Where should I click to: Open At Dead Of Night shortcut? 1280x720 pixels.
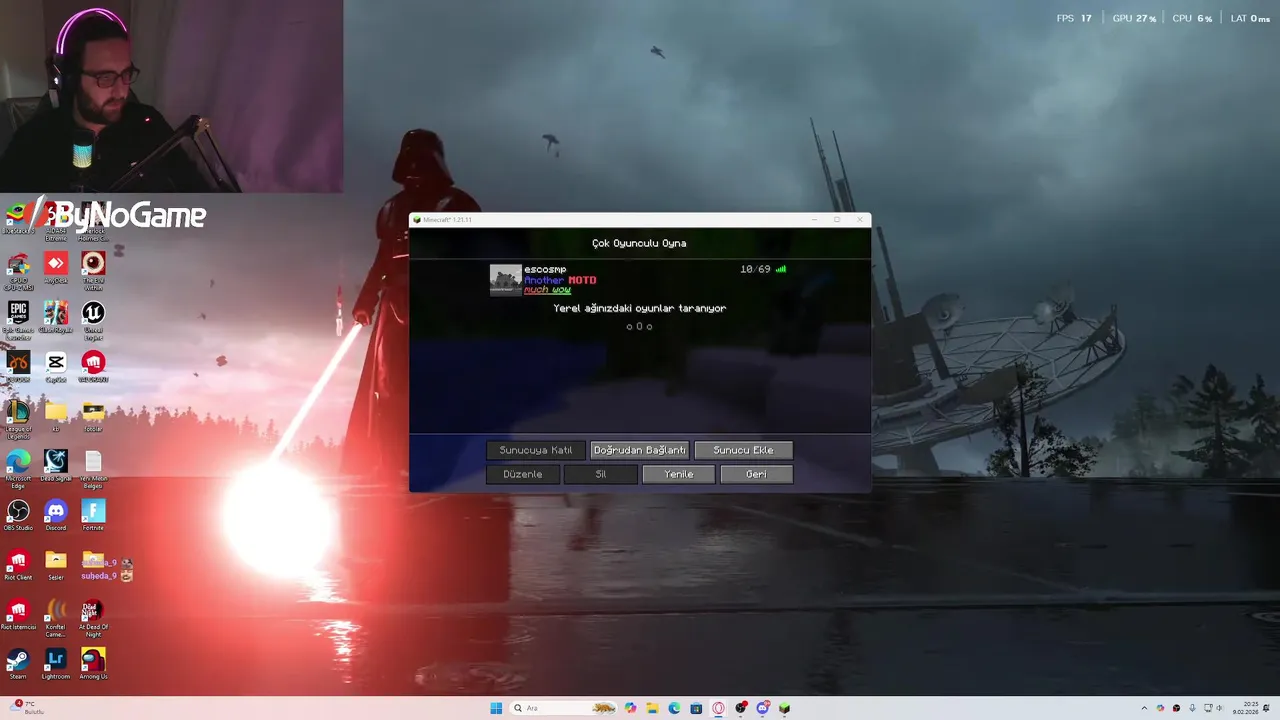pos(93,617)
